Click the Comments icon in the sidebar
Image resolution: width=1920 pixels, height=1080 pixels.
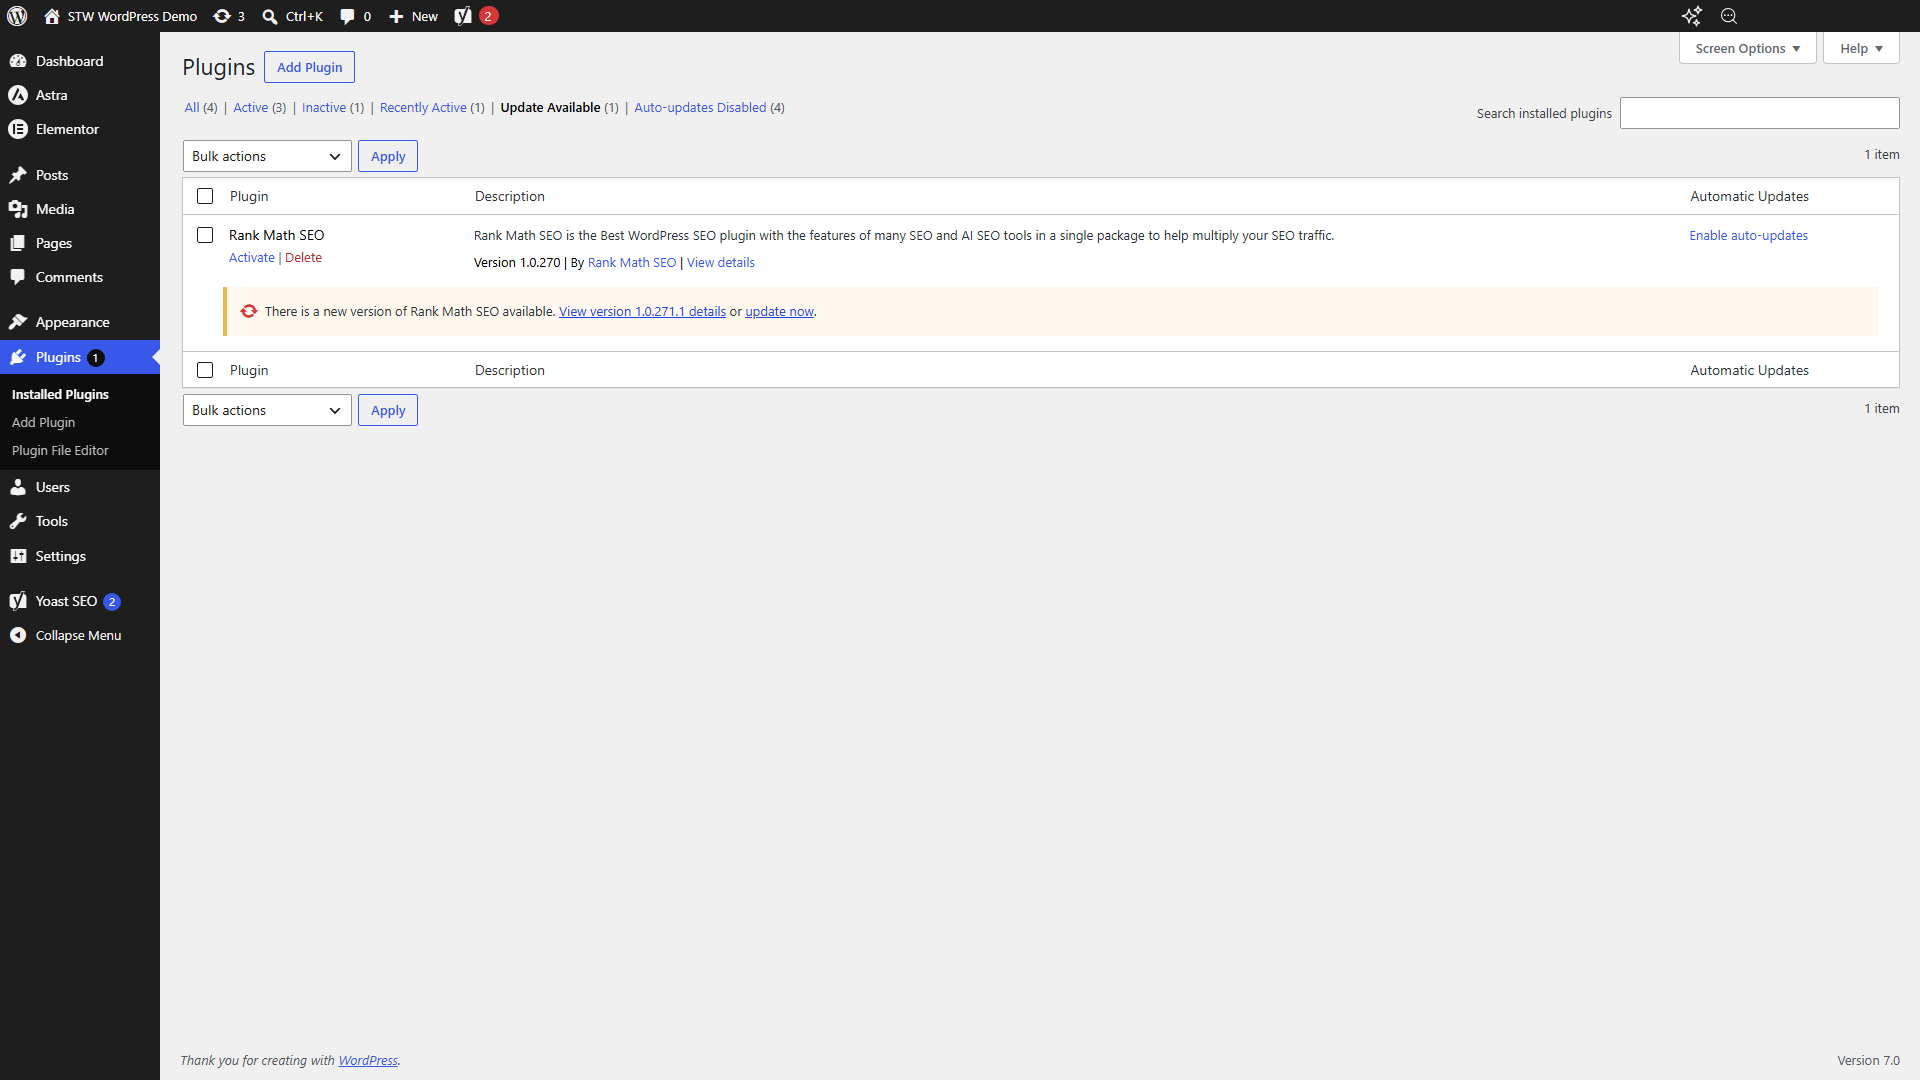[x=18, y=277]
